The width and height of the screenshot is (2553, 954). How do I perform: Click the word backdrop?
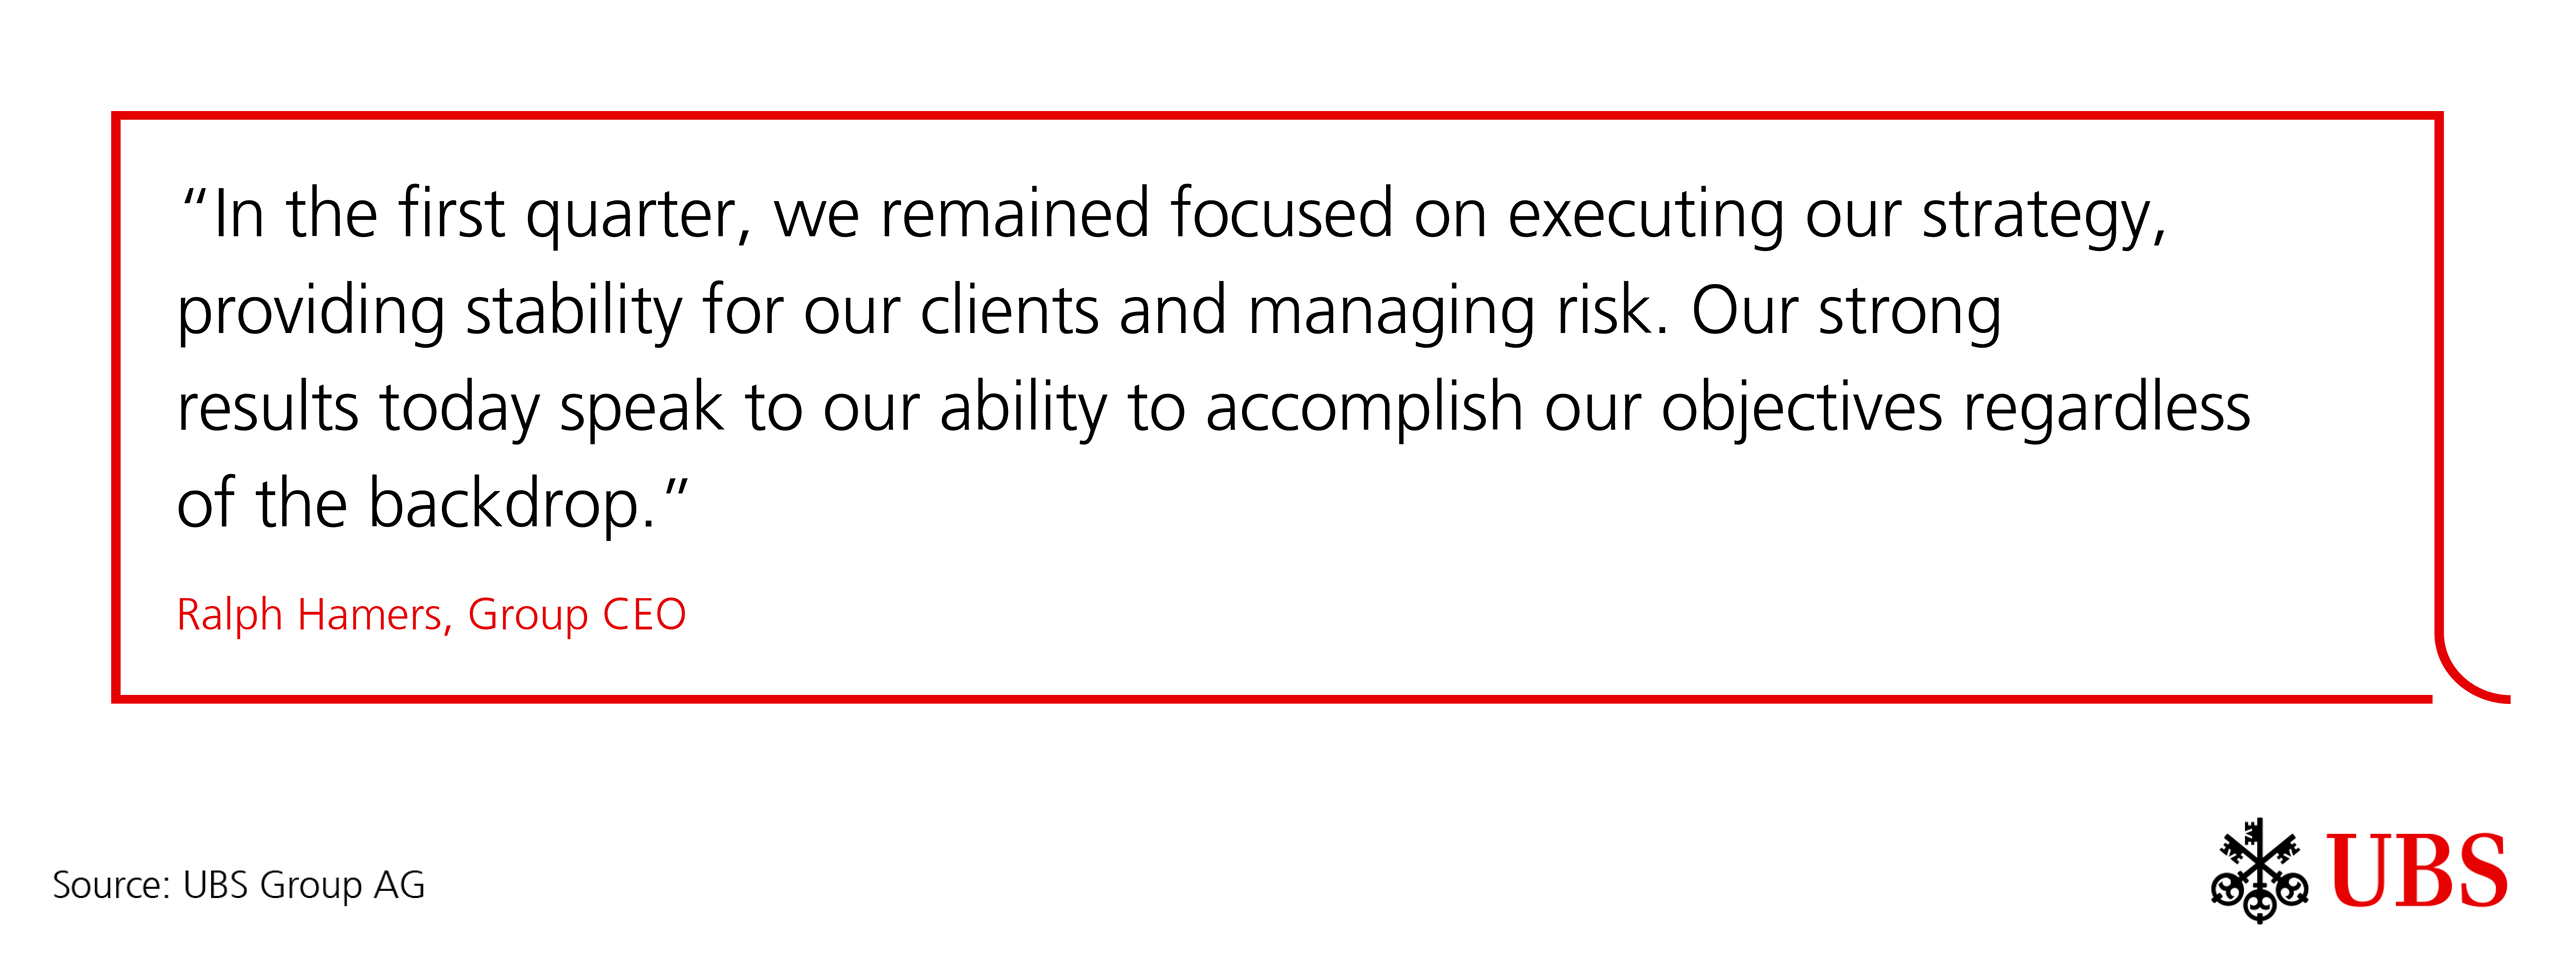511,503
